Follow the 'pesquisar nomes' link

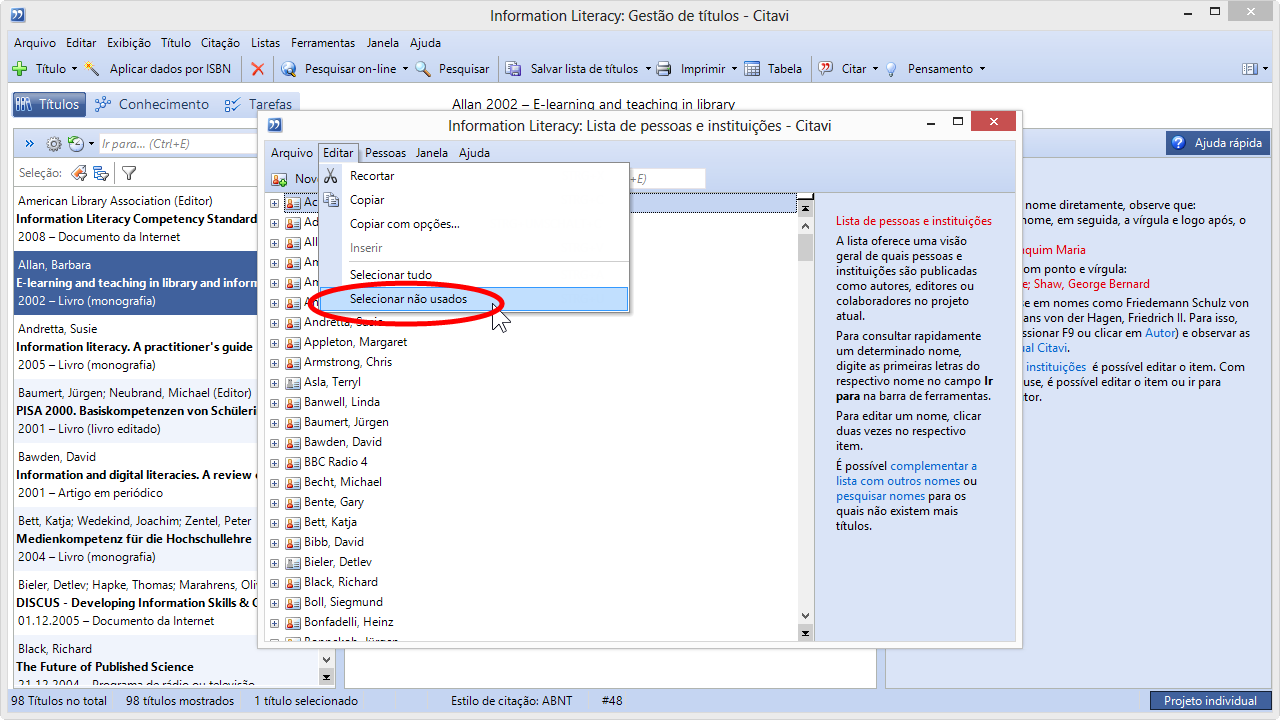[881, 496]
